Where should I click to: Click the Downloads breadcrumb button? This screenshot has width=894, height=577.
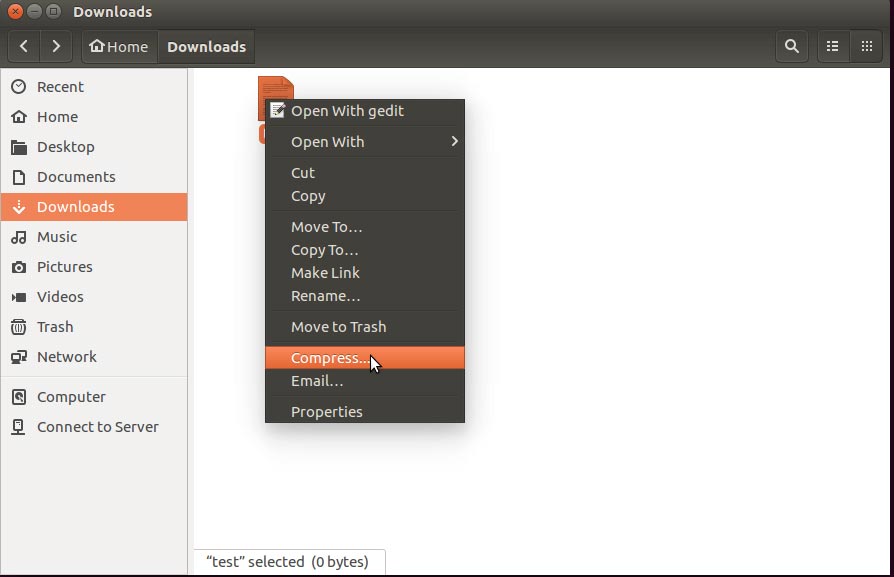pos(206,46)
